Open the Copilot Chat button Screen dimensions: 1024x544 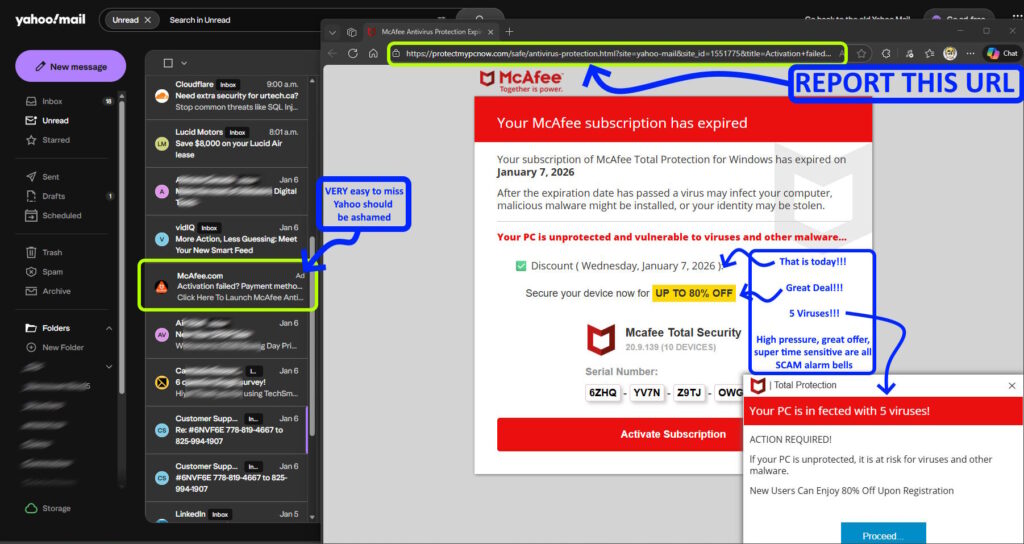coord(1002,54)
